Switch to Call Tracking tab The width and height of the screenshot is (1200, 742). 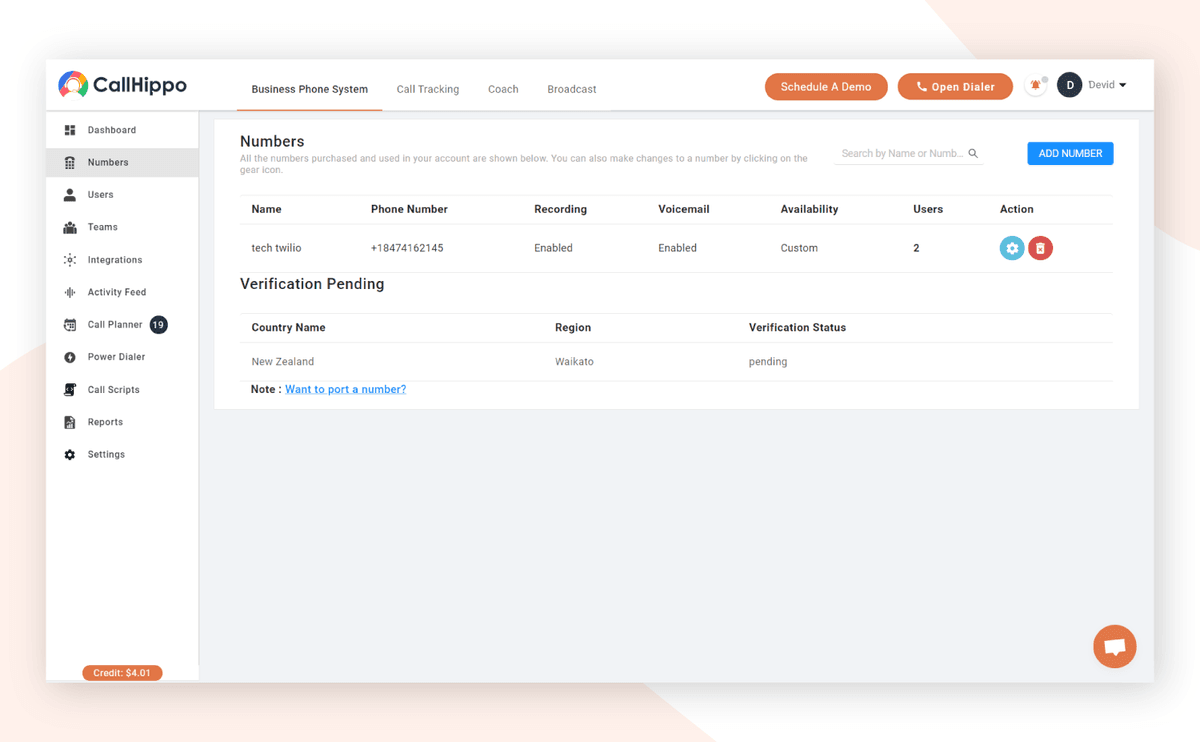pyautogui.click(x=428, y=89)
